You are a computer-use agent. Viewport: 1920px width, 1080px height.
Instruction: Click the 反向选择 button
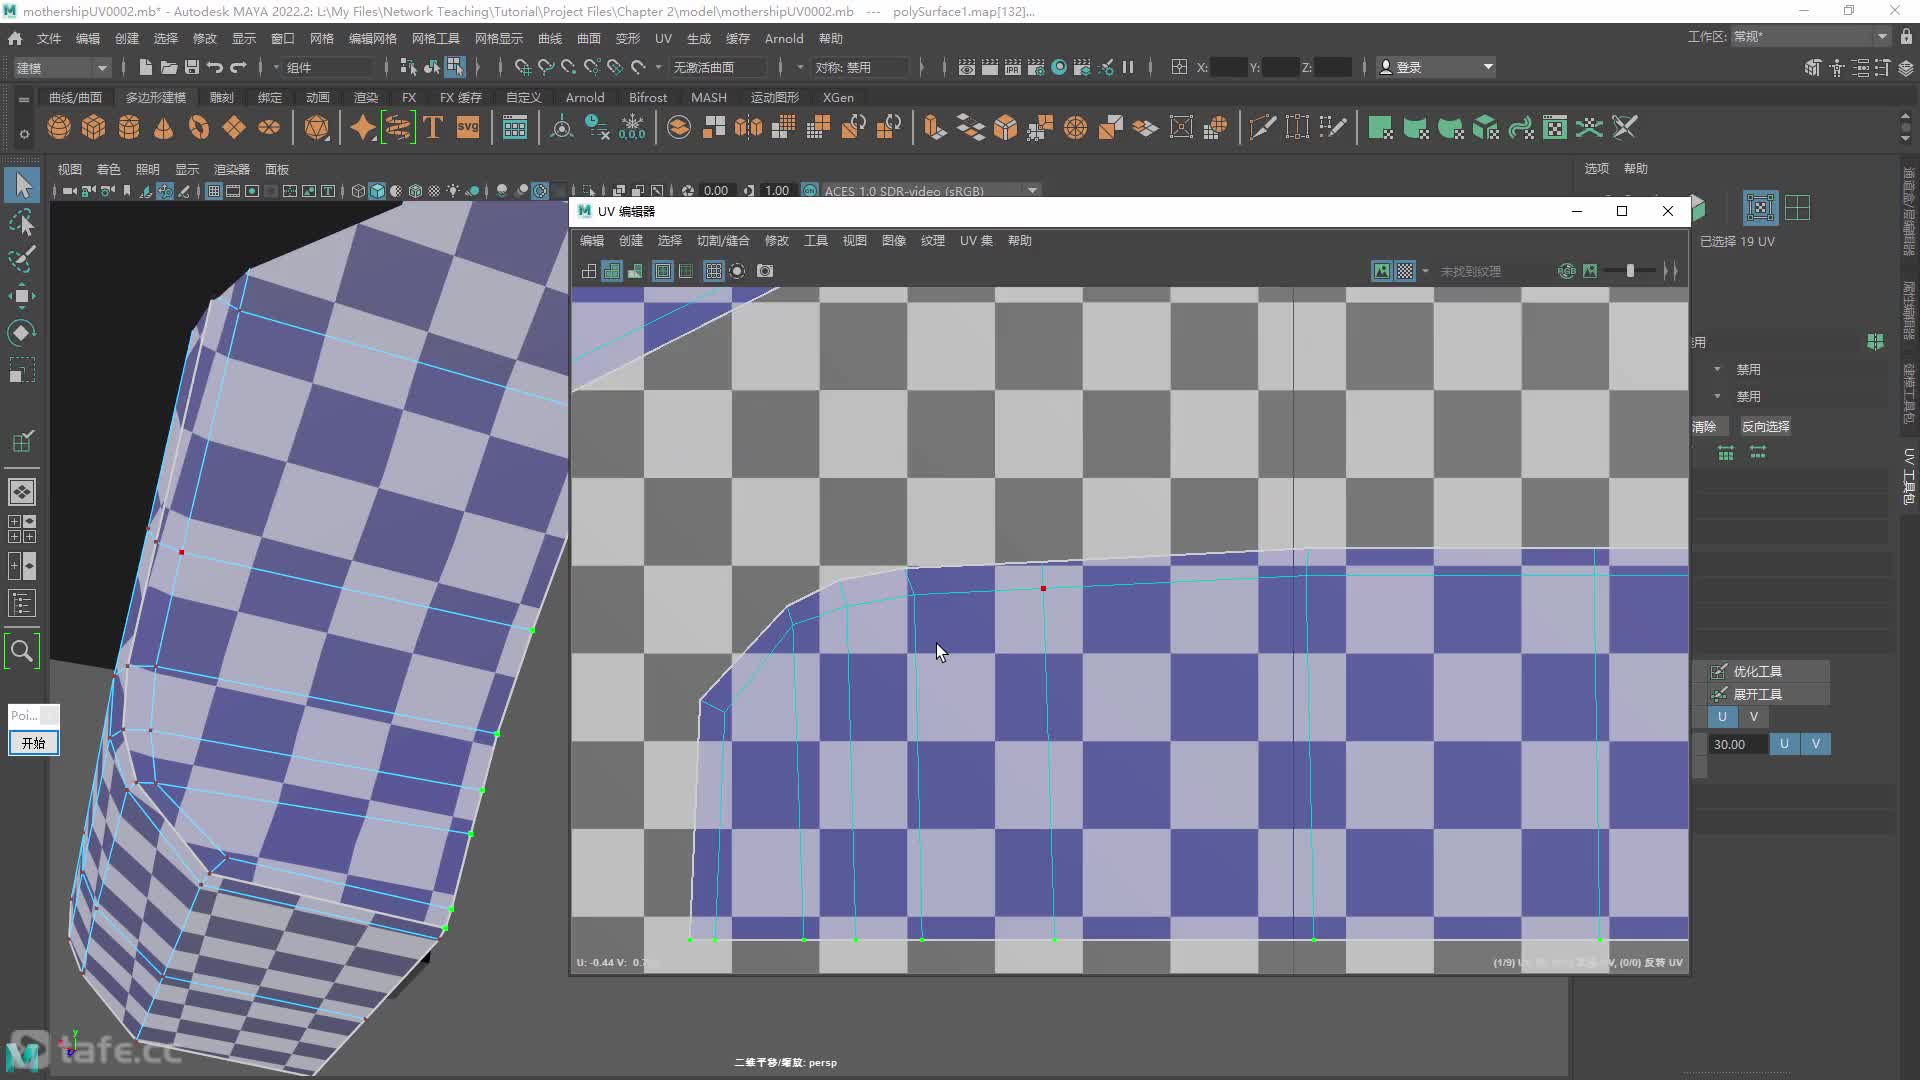[1765, 426]
